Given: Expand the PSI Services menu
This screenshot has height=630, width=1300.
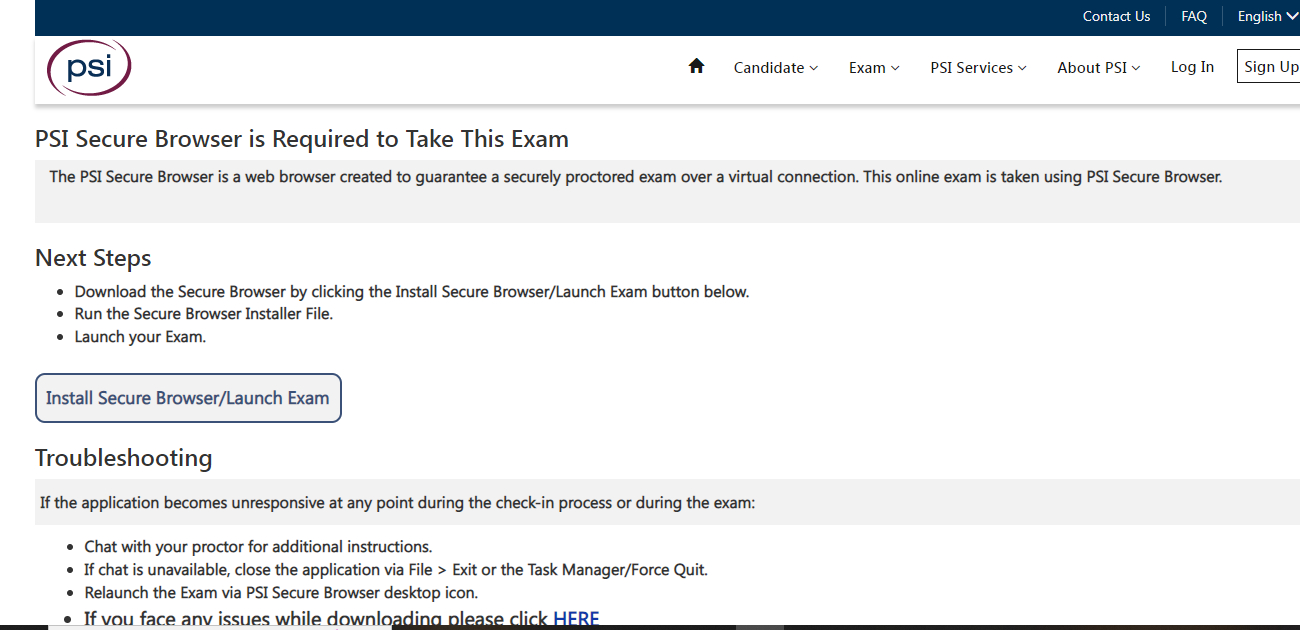Looking at the screenshot, I should pyautogui.click(x=971, y=67).
